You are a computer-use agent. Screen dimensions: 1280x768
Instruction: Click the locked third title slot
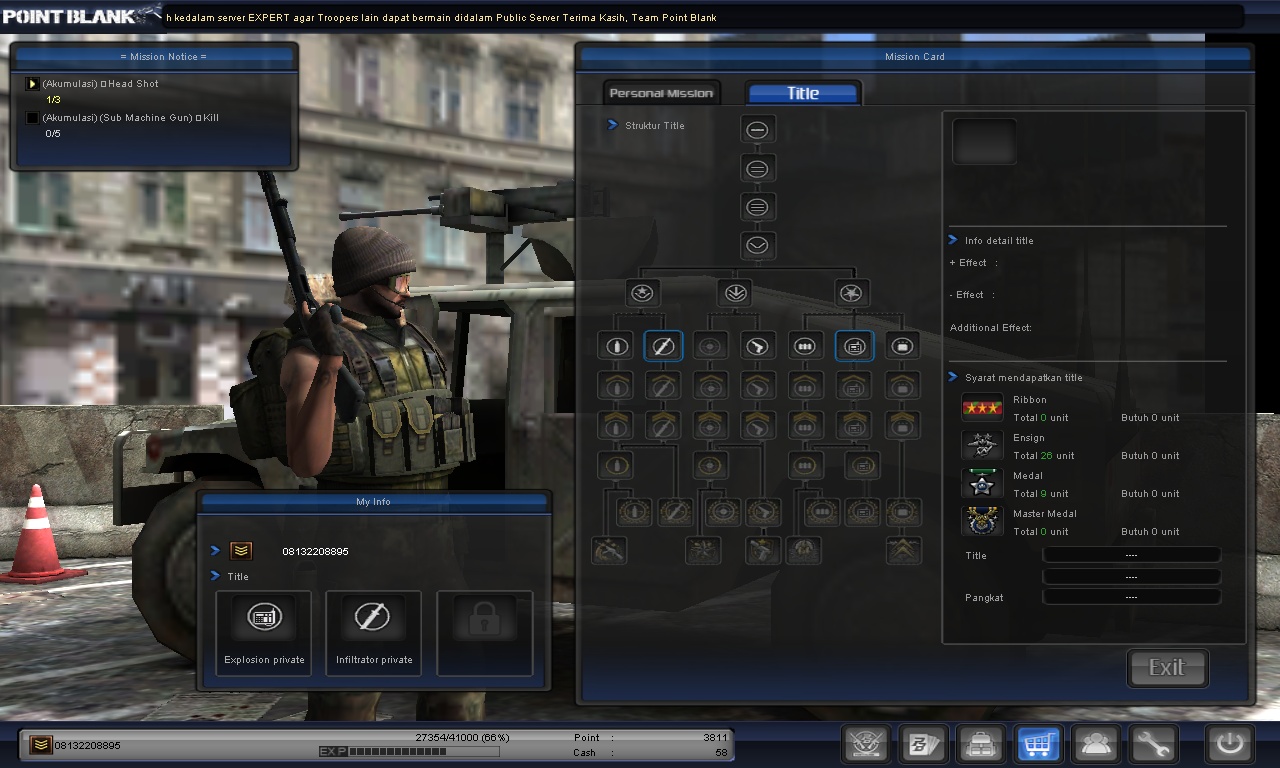485,633
